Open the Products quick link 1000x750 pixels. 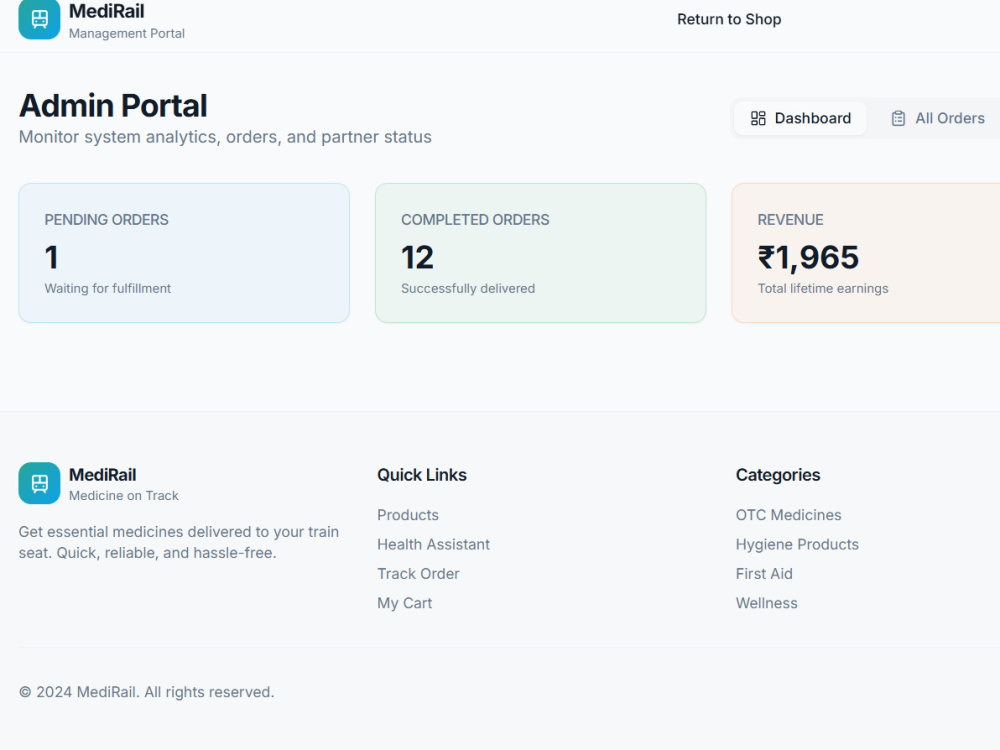(x=408, y=515)
